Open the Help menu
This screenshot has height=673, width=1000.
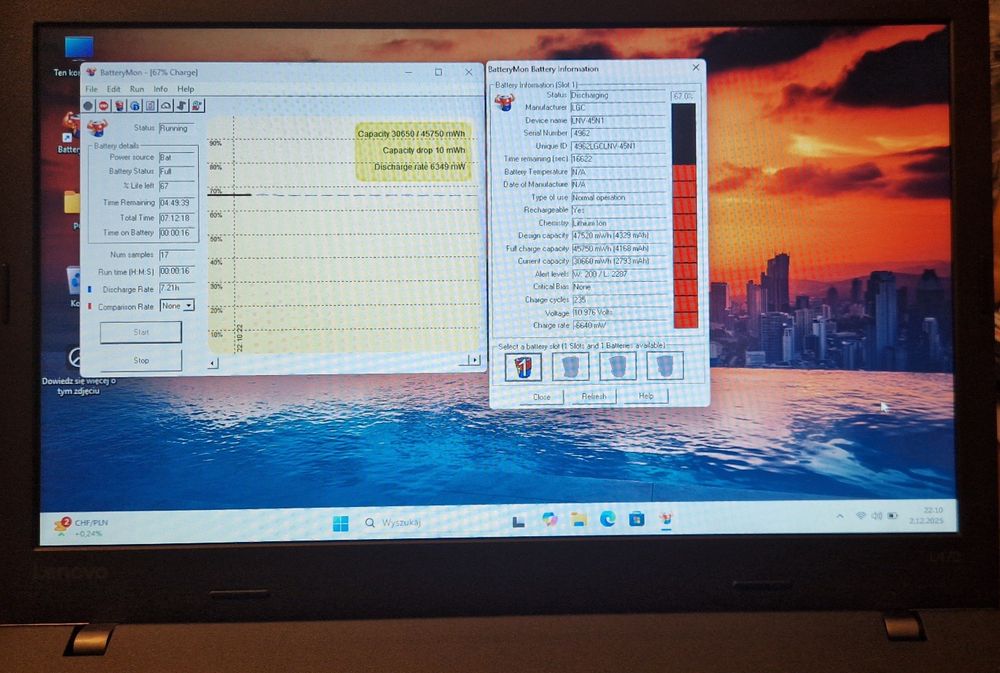[x=186, y=89]
